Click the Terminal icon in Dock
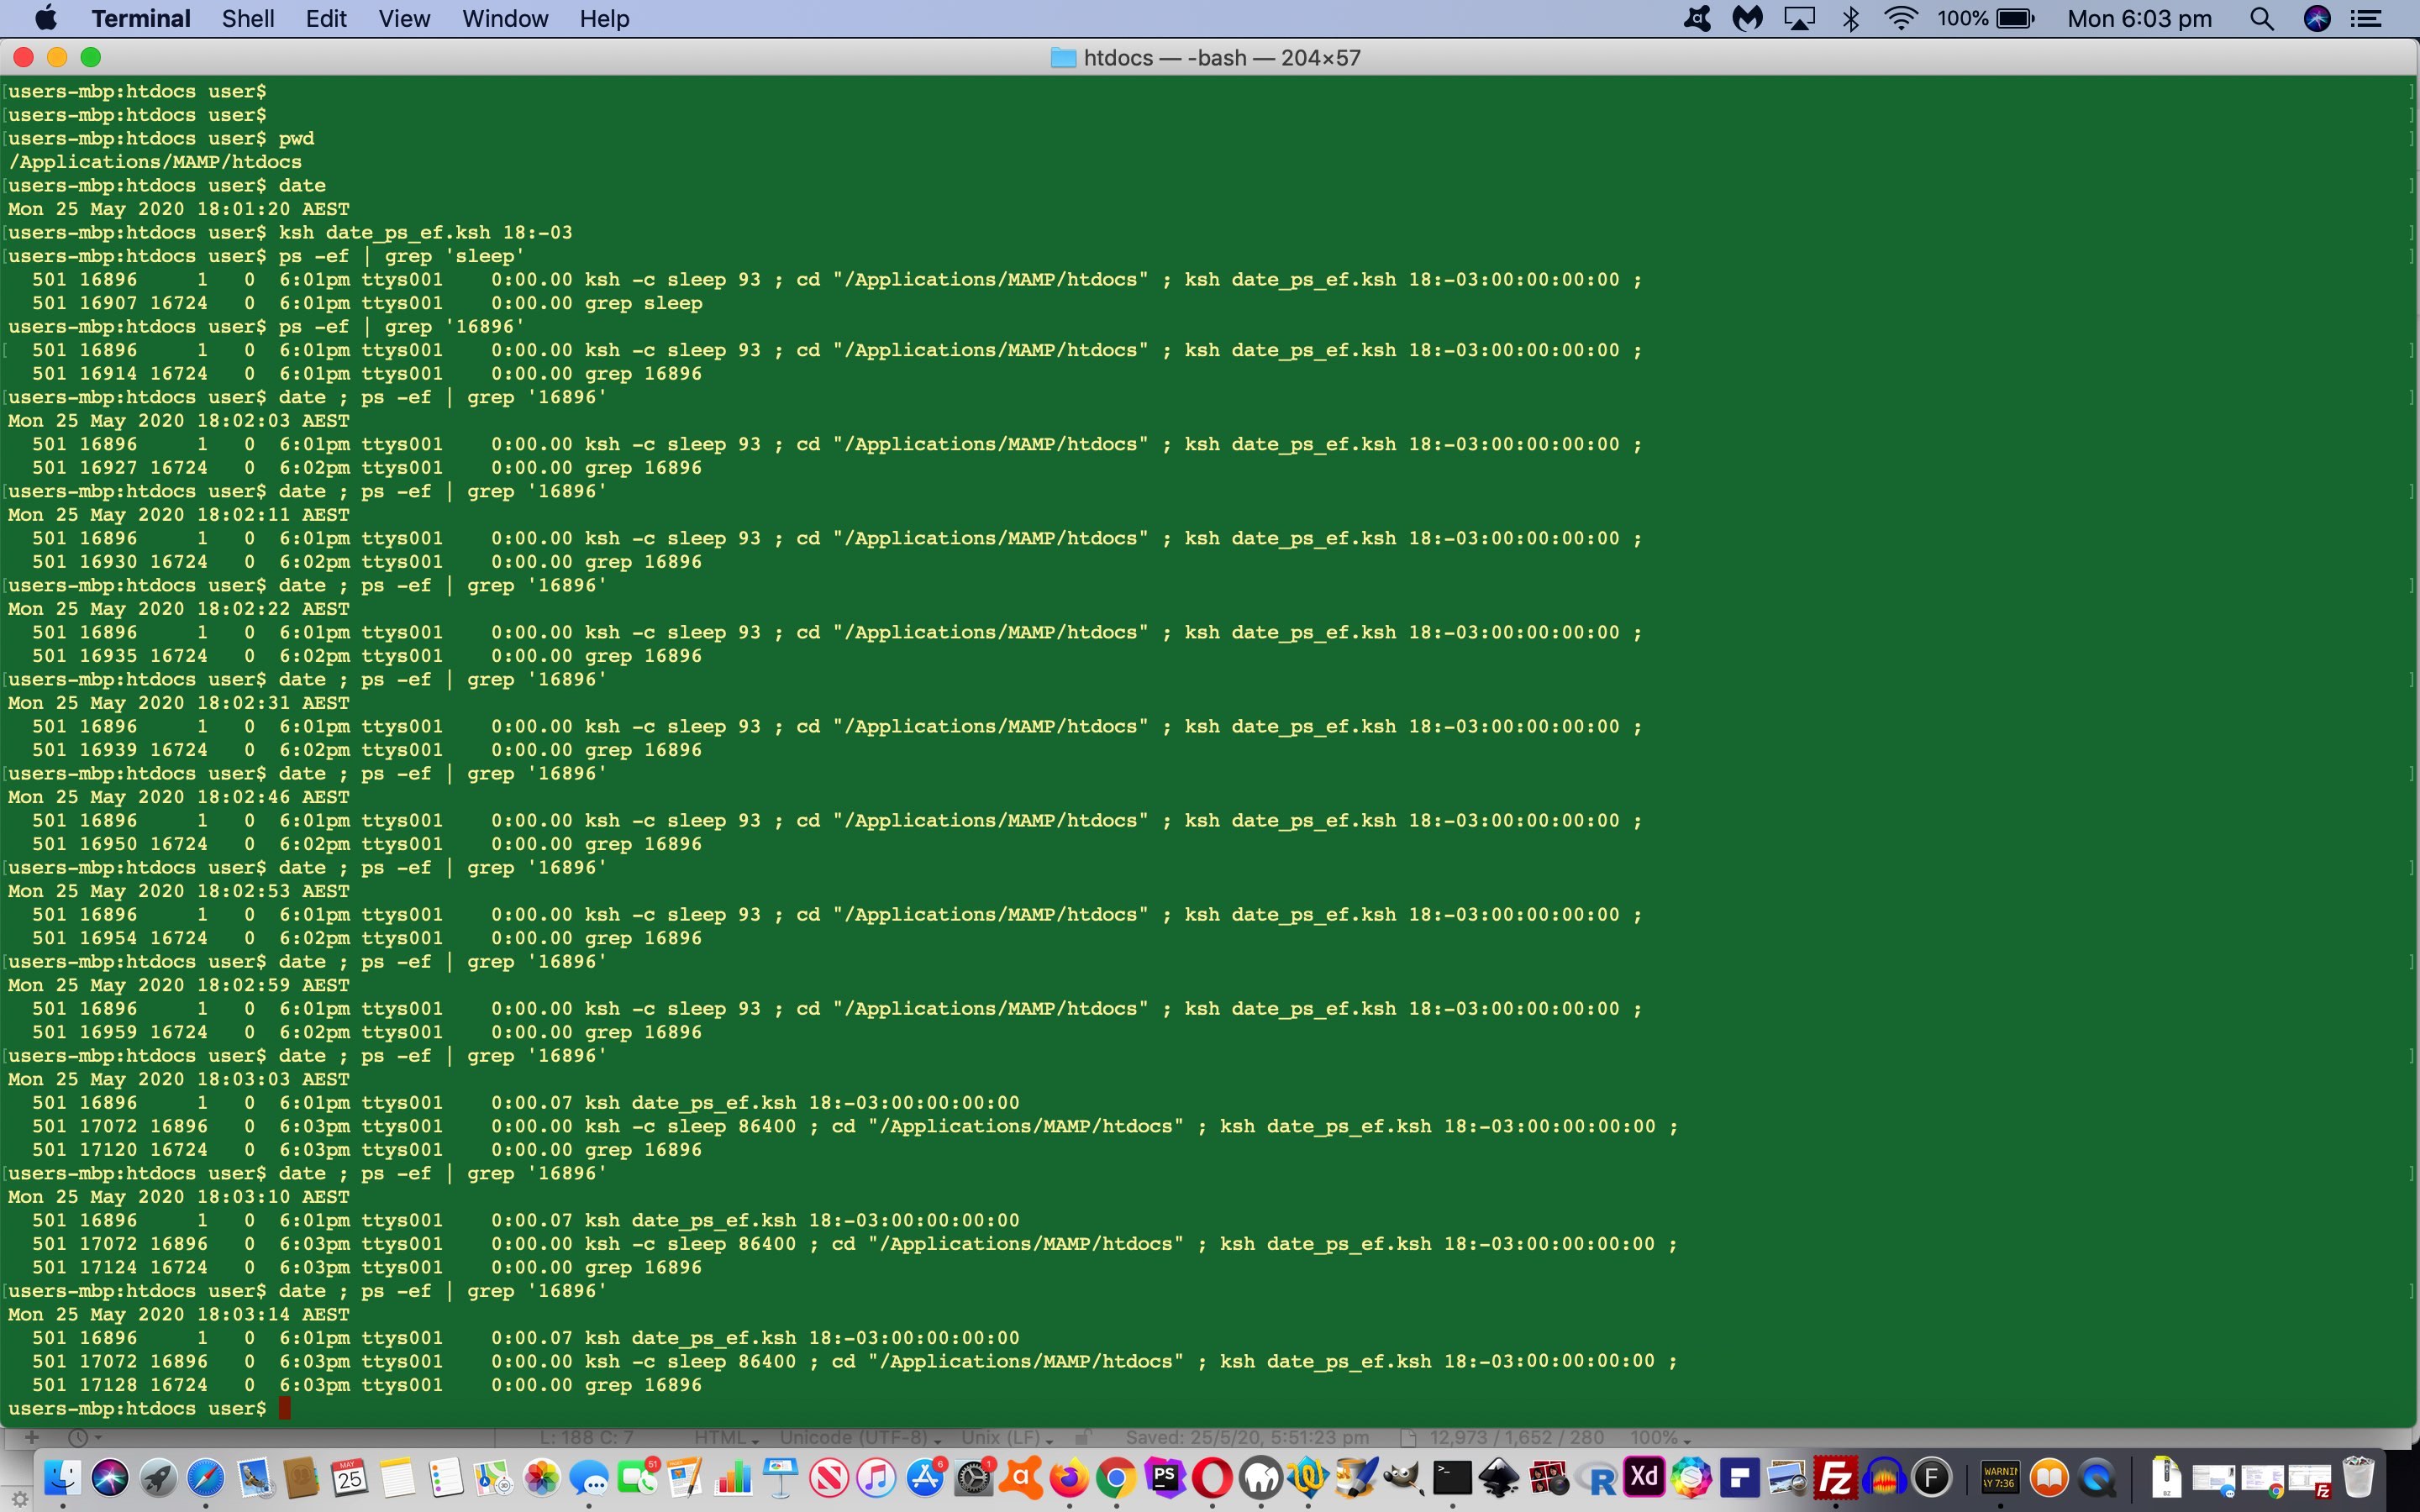2420x1512 pixels. 1452,1477
